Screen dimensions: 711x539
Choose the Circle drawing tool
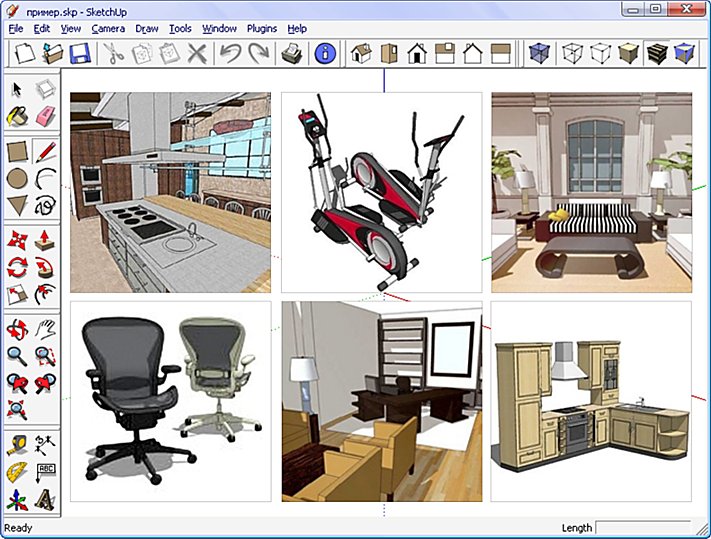tap(18, 179)
